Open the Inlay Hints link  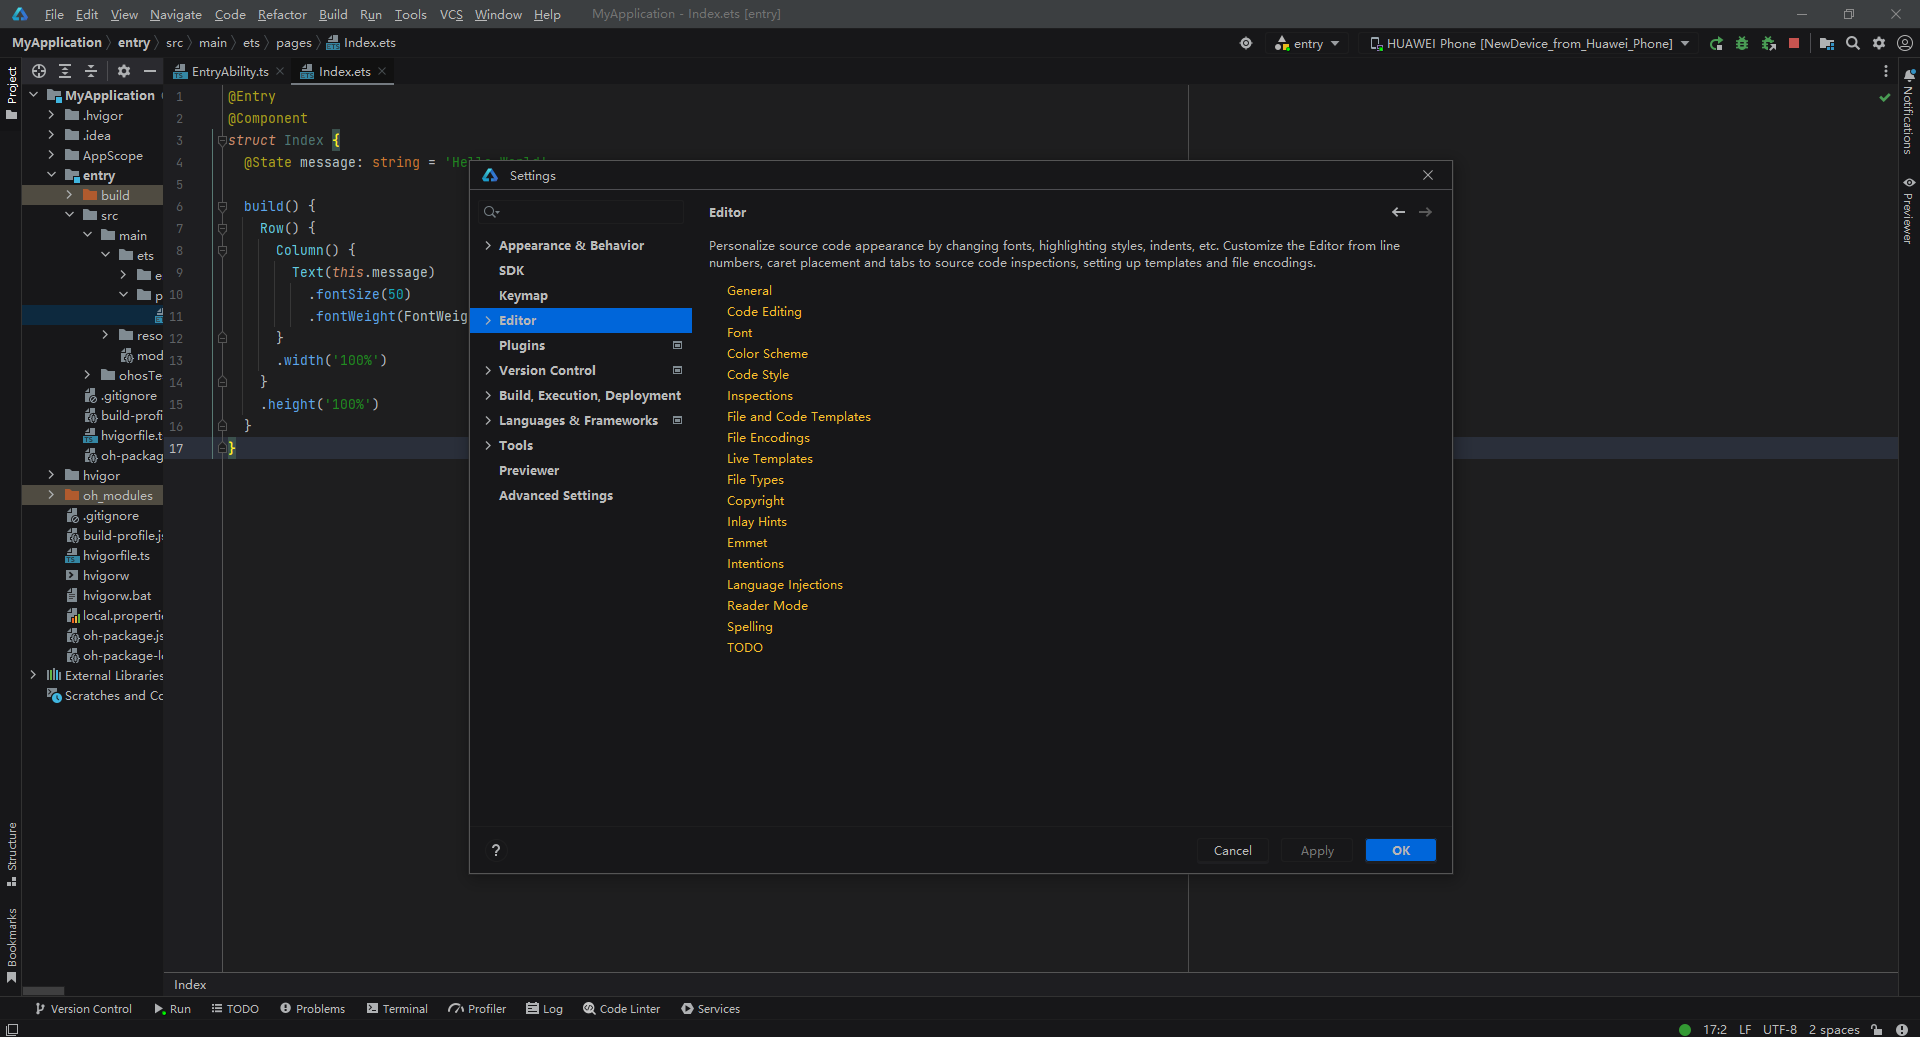[757, 521]
